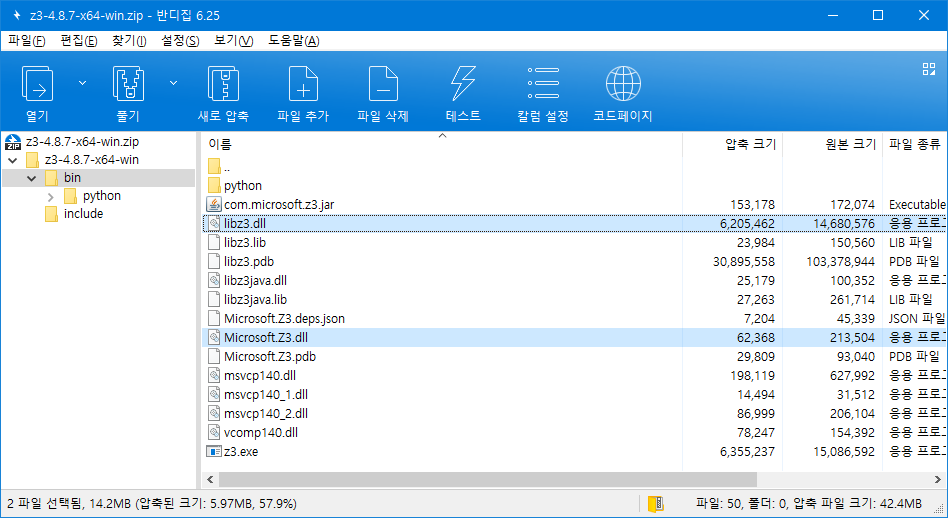This screenshot has height=518, width=948.
Task: Select the file name Microsoft.Z3.pdb
Action: 270,357
